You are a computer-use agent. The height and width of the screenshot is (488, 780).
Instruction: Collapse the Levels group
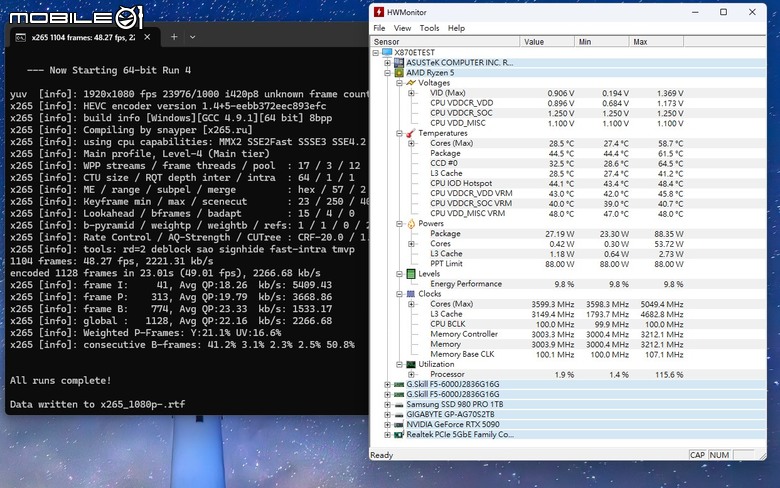[399, 274]
